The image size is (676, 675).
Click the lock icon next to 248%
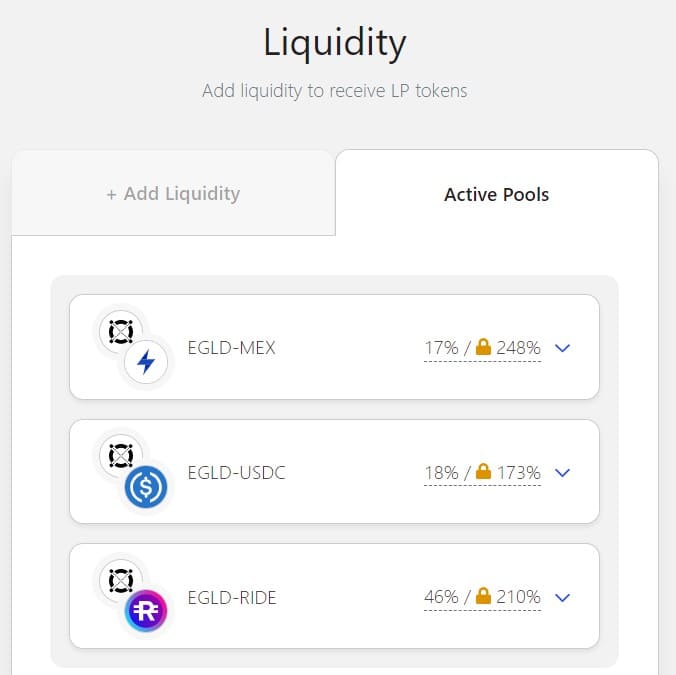pos(483,347)
